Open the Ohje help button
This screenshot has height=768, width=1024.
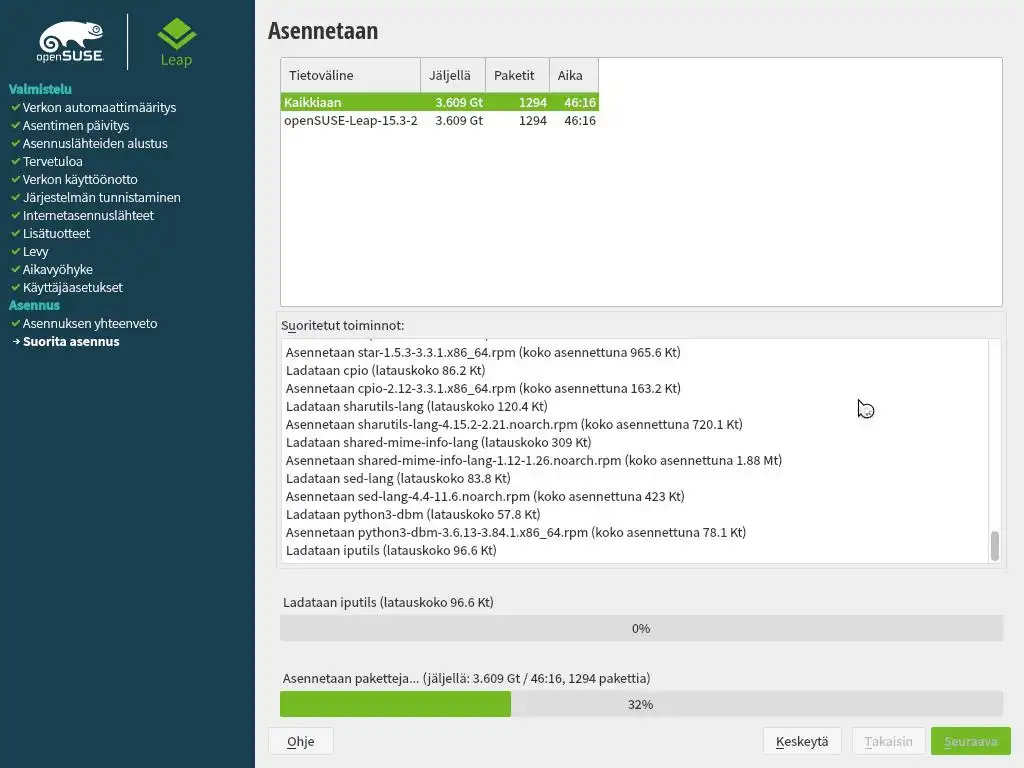[300, 741]
